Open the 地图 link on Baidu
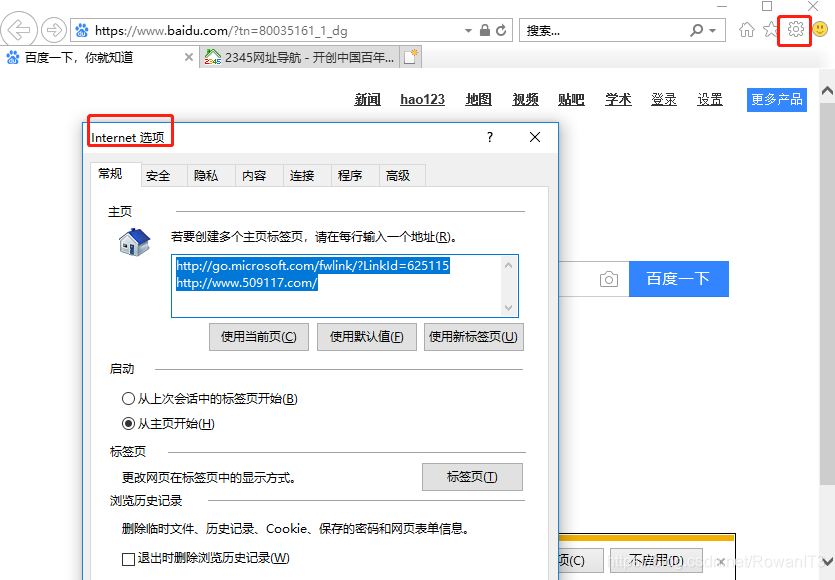This screenshot has width=835, height=580. pyautogui.click(x=478, y=99)
